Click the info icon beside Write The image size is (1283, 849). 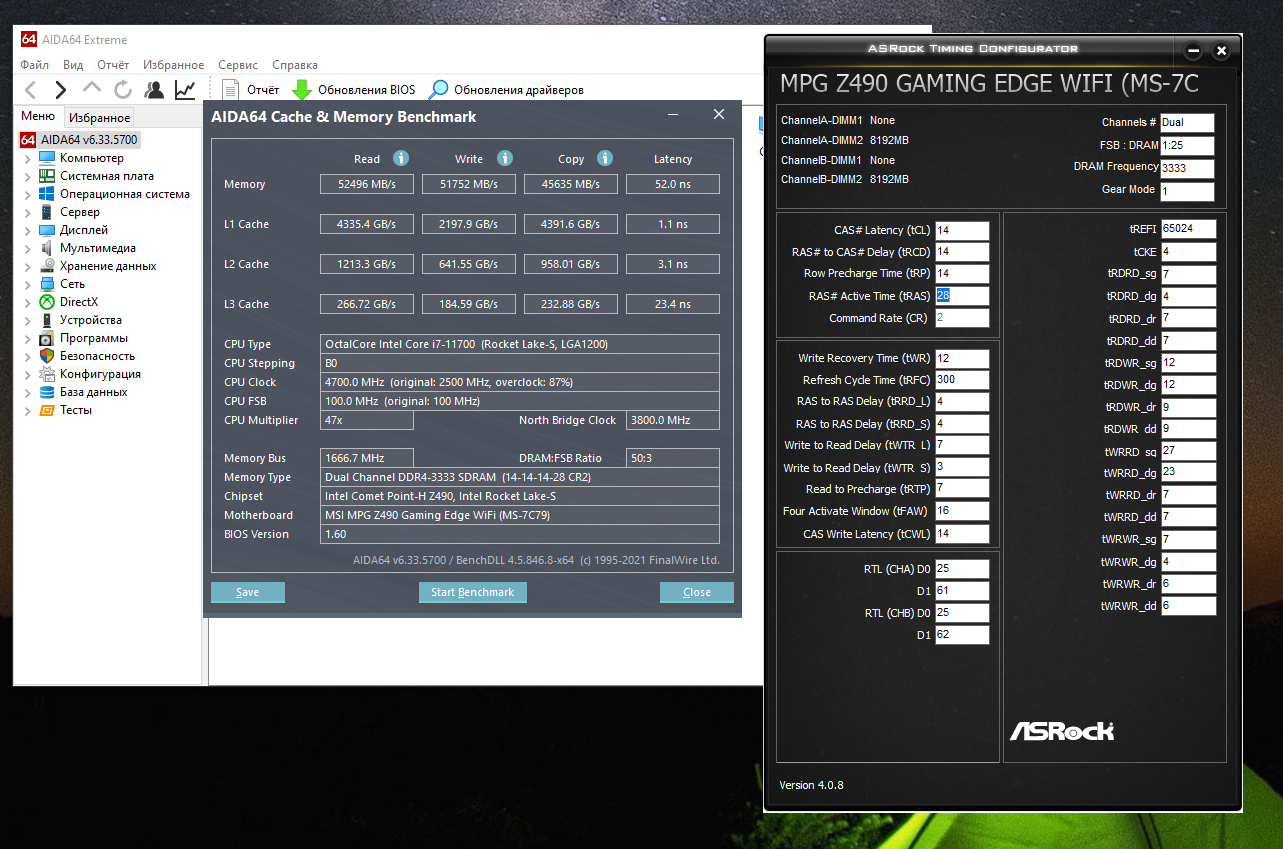(505, 158)
